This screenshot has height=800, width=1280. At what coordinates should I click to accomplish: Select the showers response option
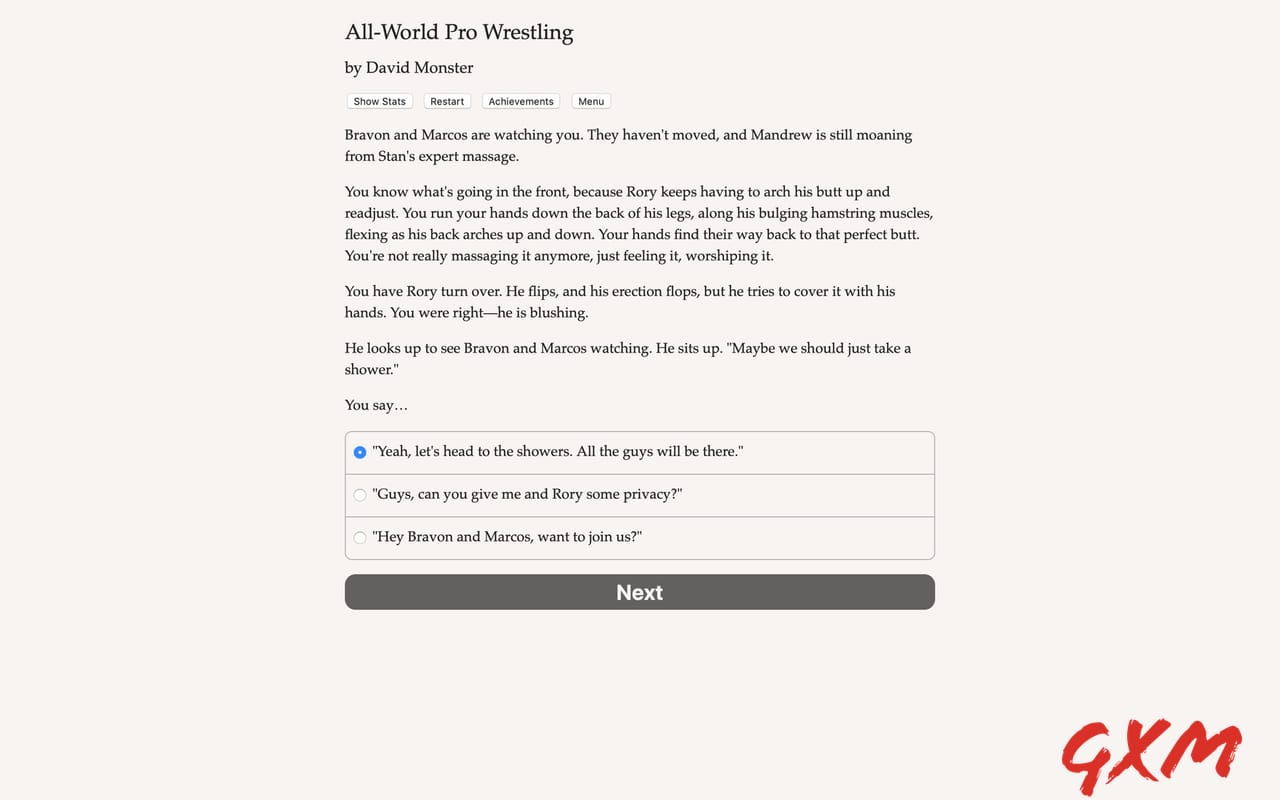[558, 451]
